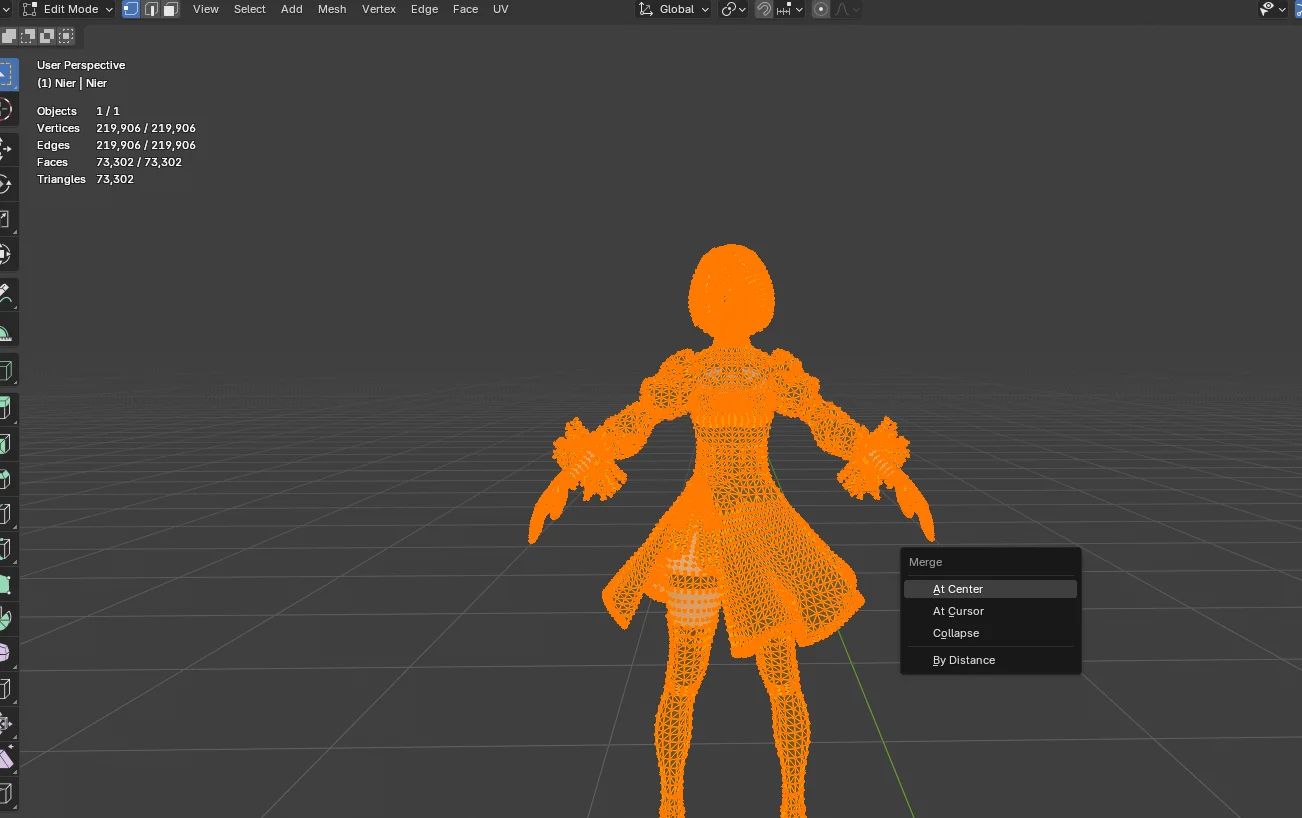The height and width of the screenshot is (818, 1302).
Task: Open the UV menu
Action: point(501,9)
